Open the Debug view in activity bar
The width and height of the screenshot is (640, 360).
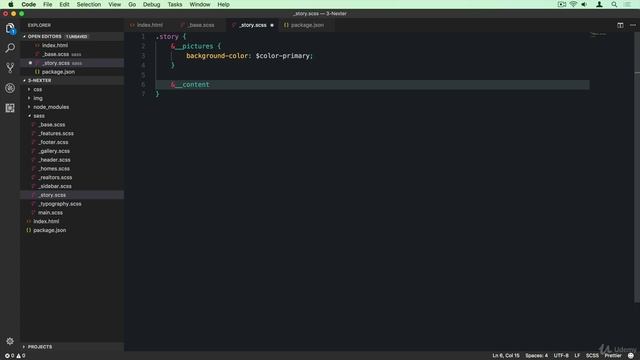[10, 88]
